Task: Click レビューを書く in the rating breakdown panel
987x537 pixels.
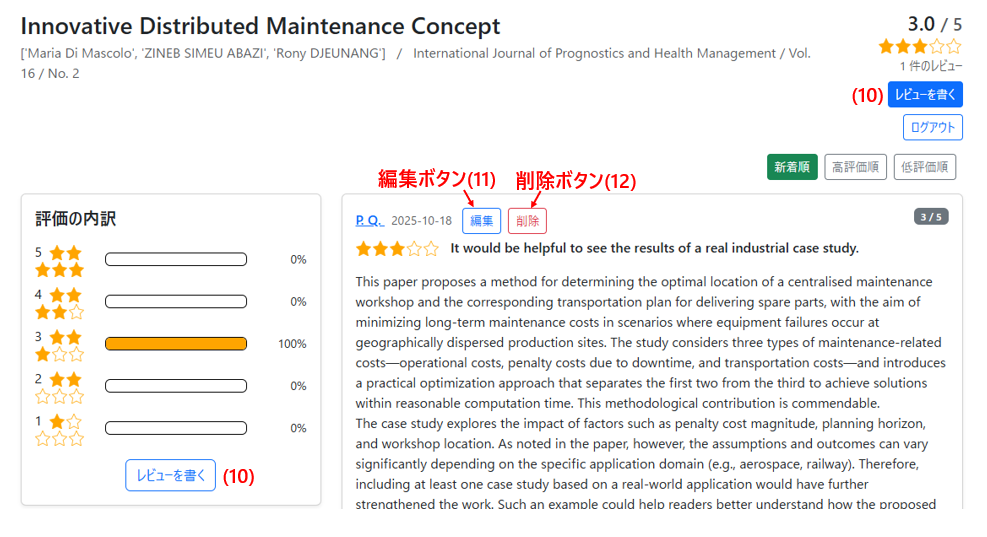Action: [x=170, y=475]
